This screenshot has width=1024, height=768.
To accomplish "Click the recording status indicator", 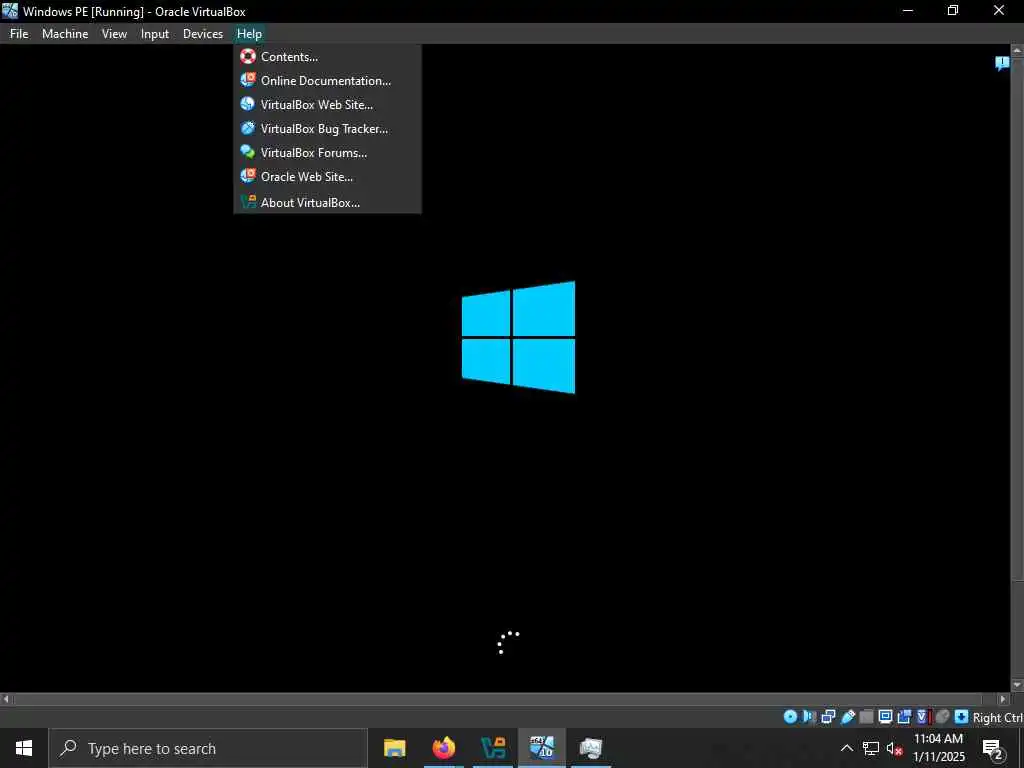I will [904, 717].
